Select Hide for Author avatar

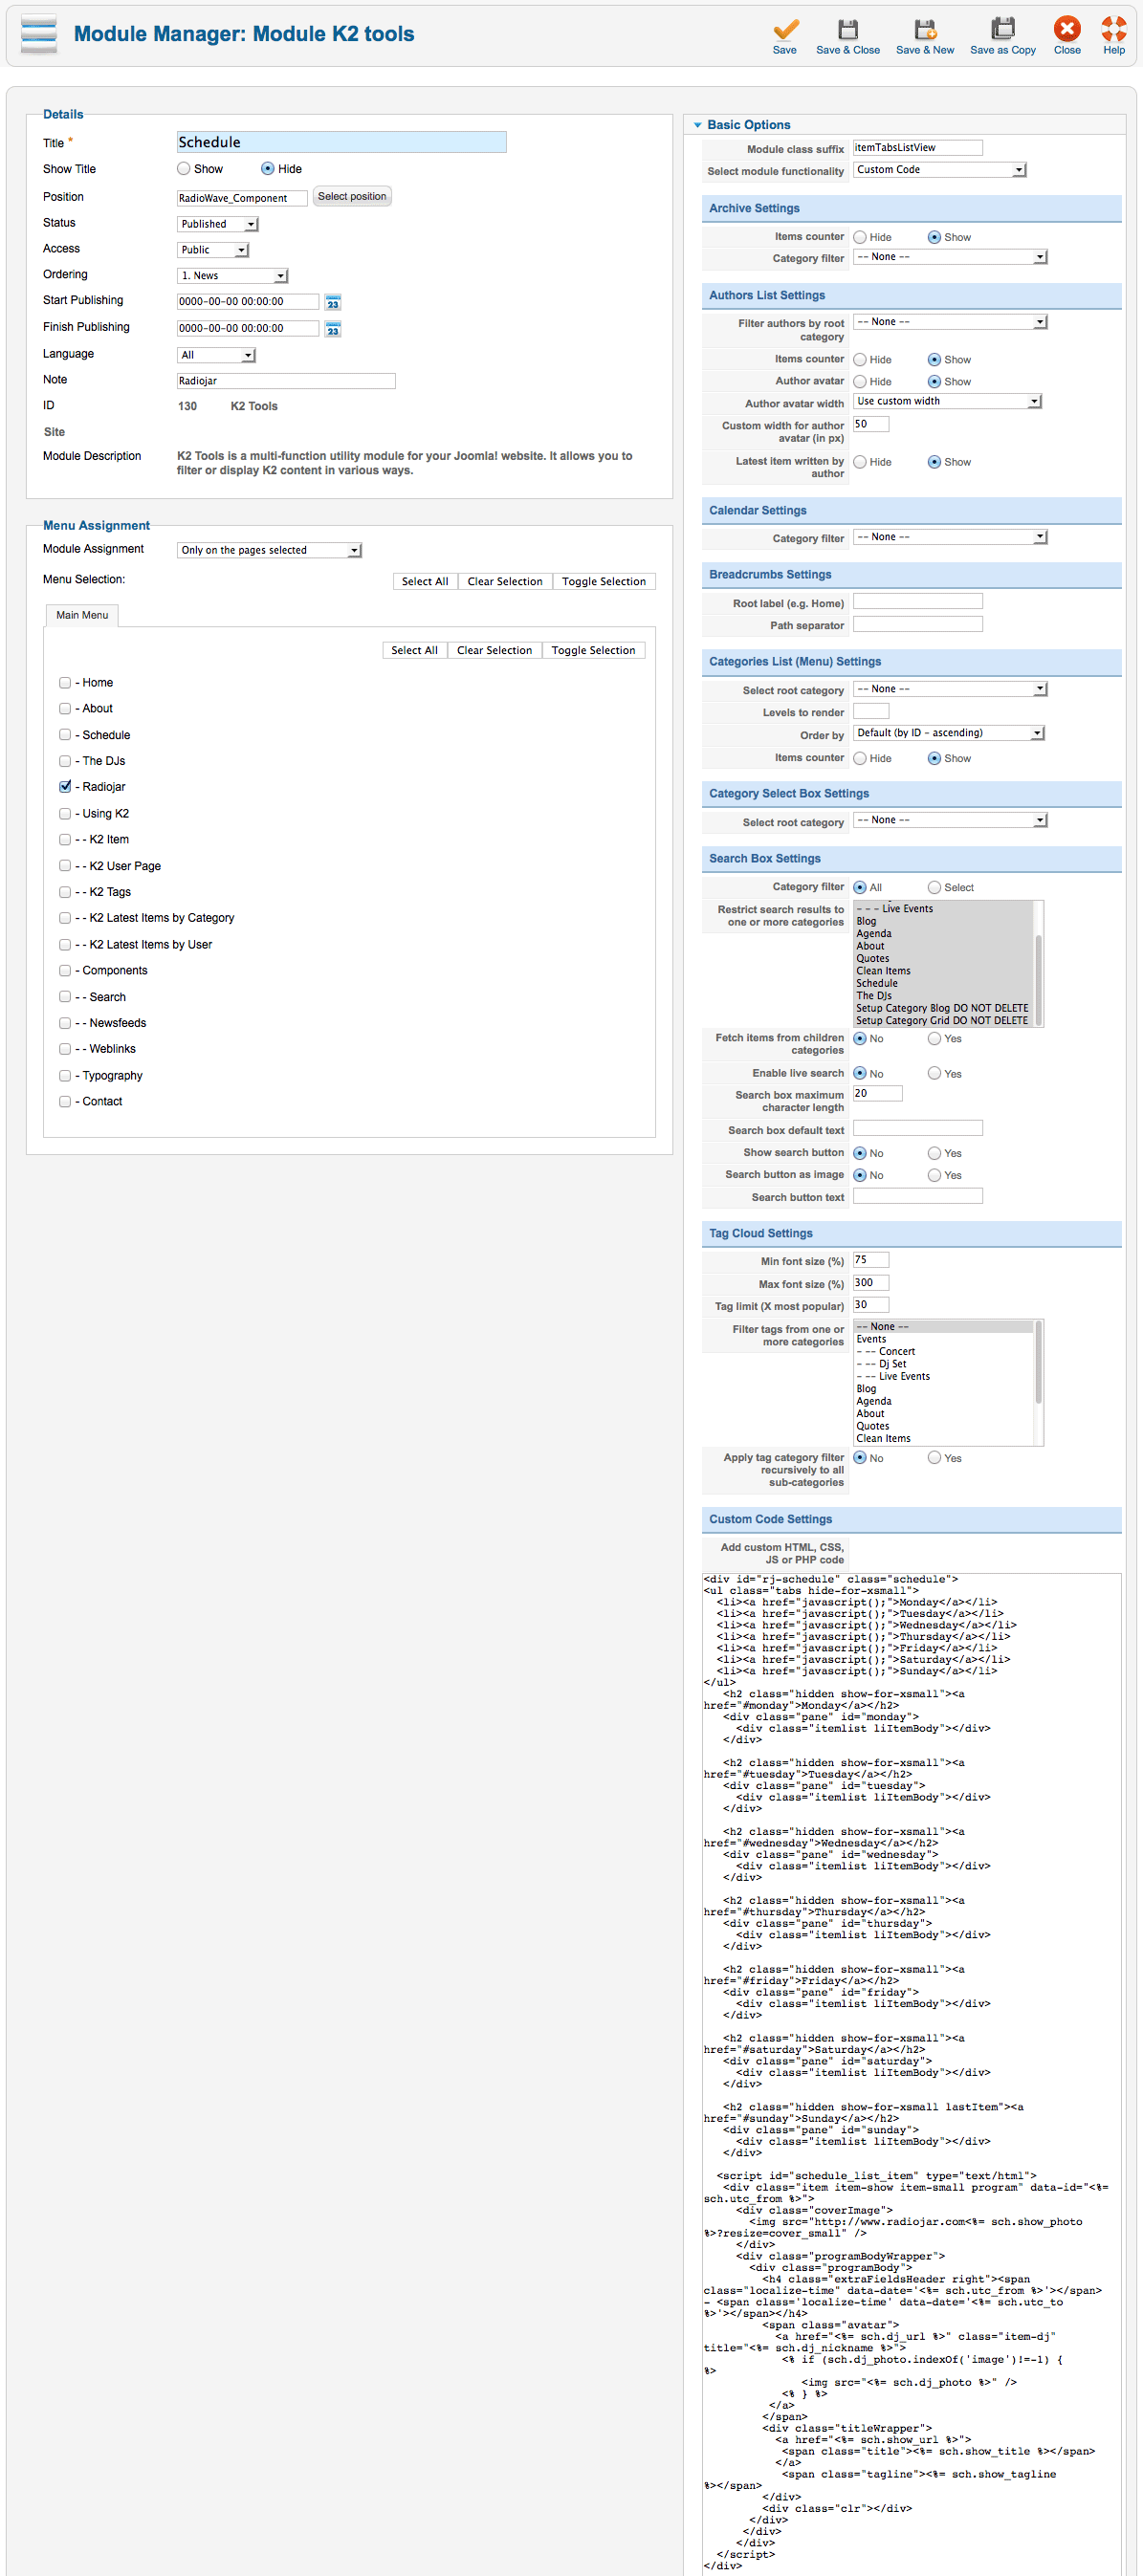point(860,382)
